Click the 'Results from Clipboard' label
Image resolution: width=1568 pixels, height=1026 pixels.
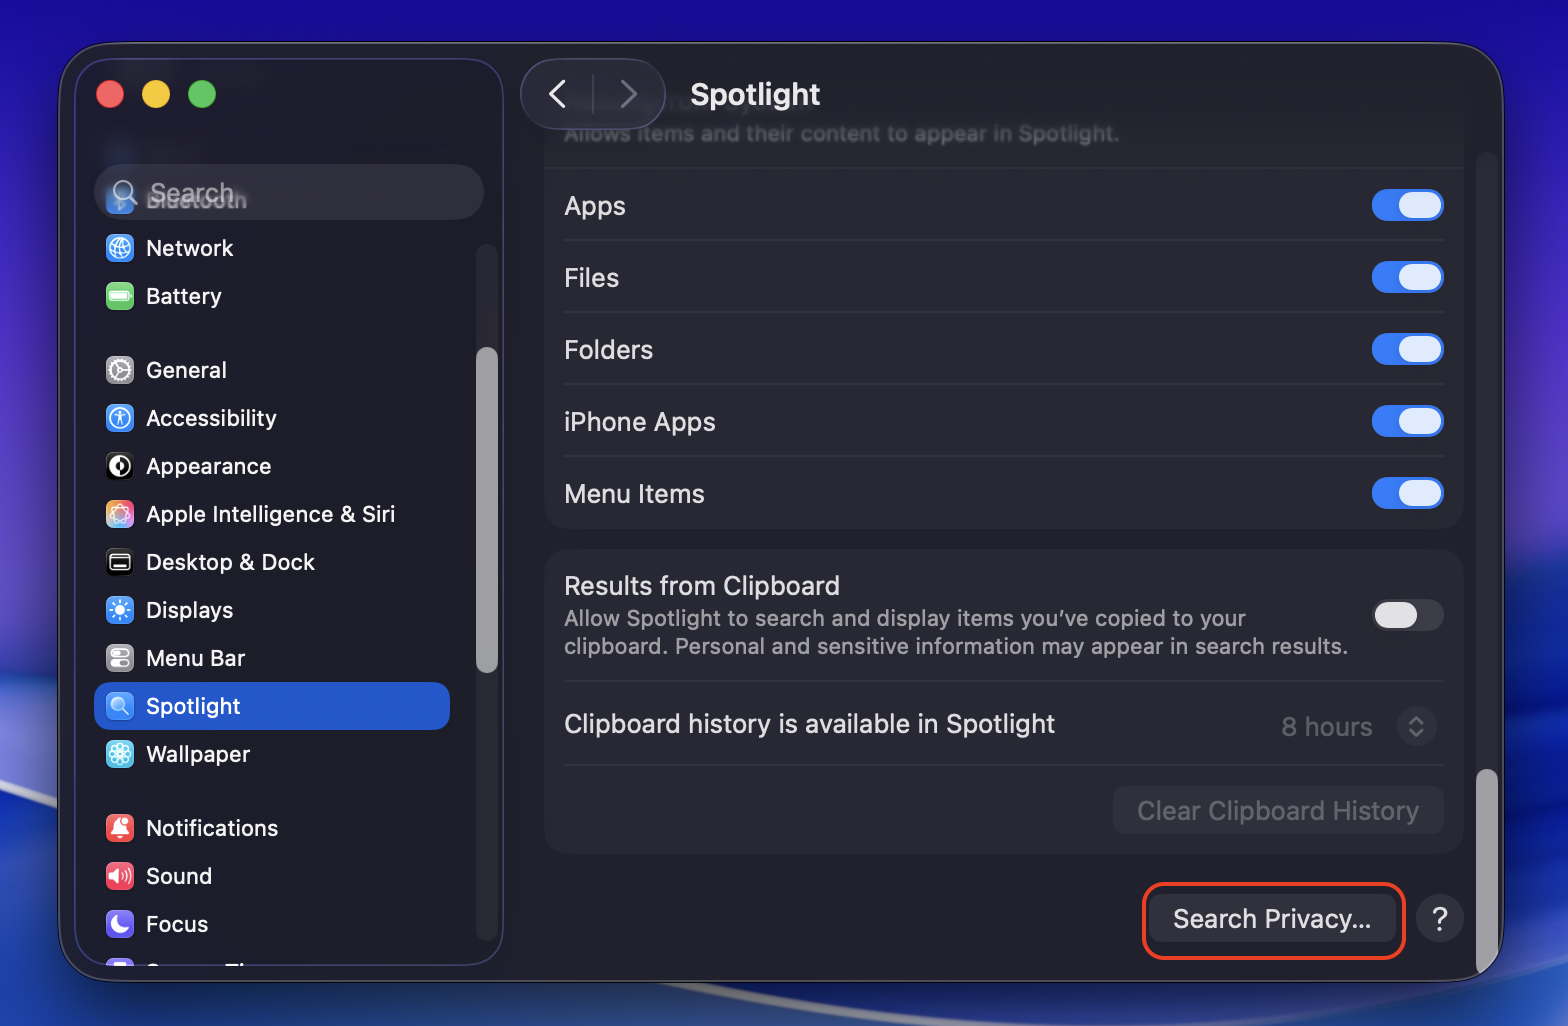point(702,585)
